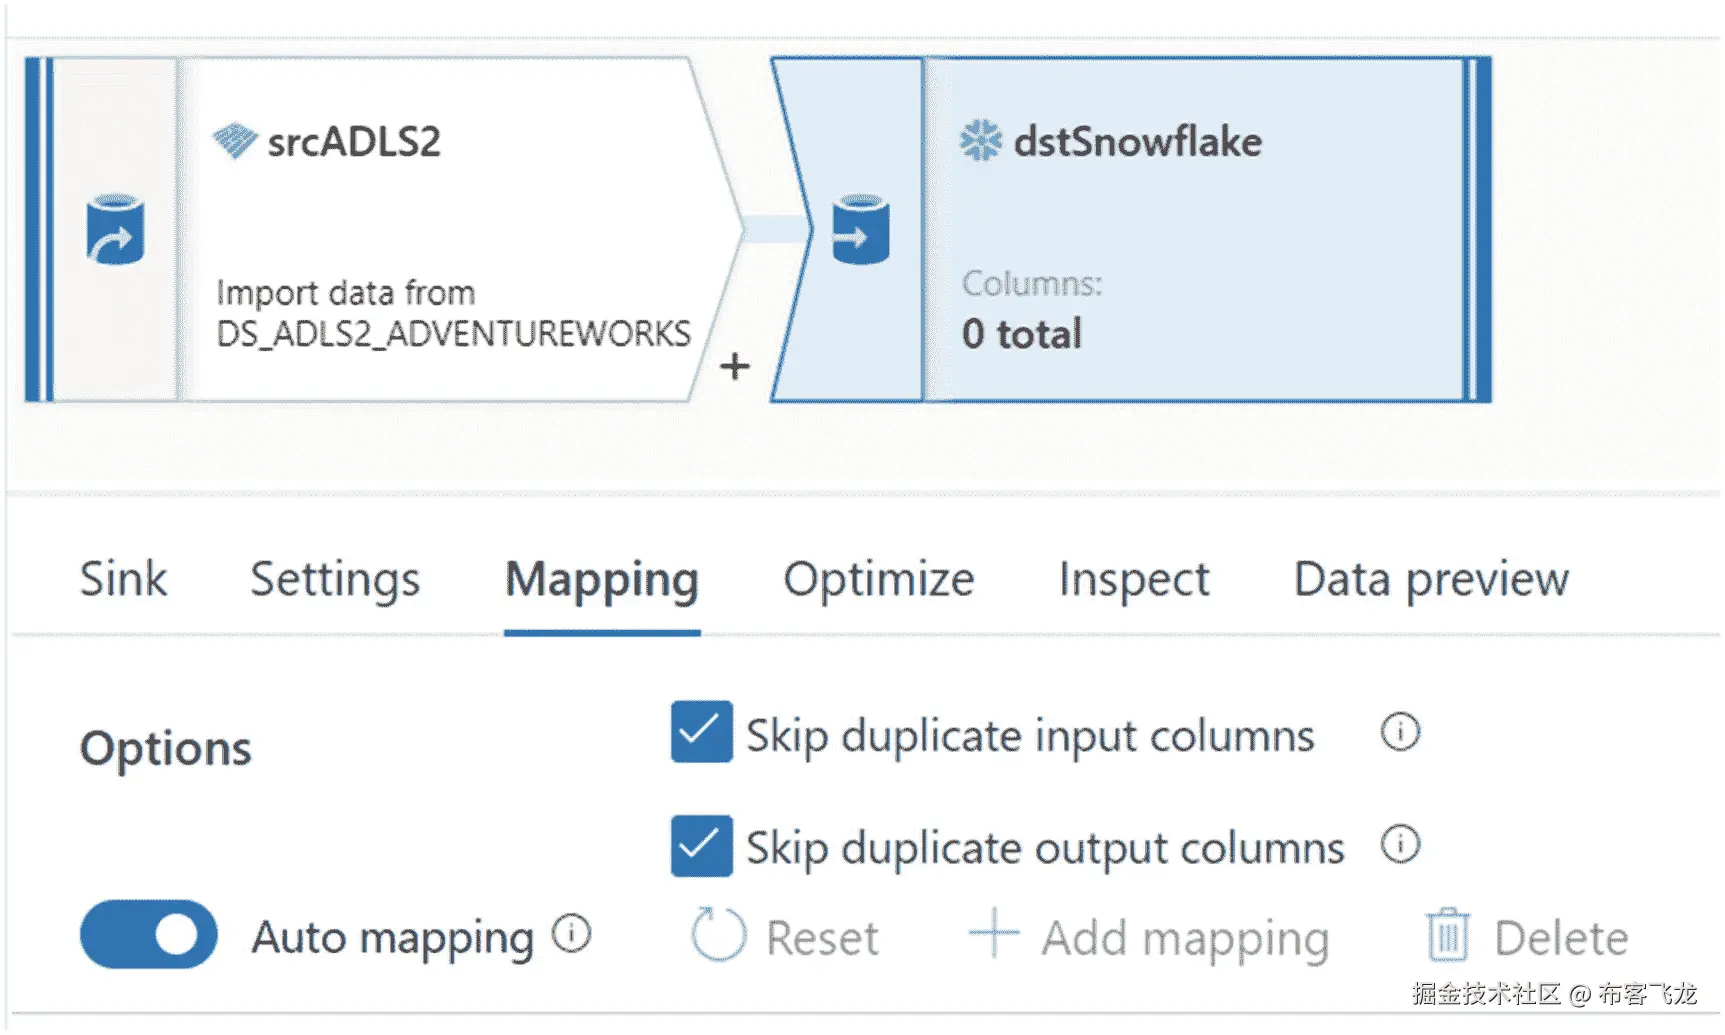This screenshot has height=1035, width=1725.
Task: Click the 'Auto mapping' label text
Action: click(x=393, y=938)
